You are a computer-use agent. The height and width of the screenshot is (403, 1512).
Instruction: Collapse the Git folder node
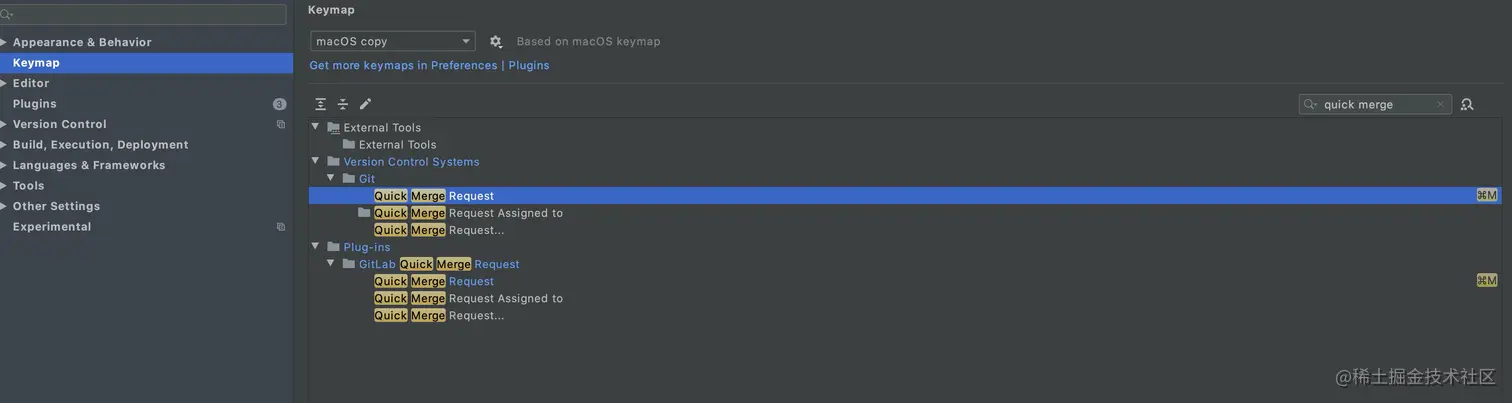[332, 178]
